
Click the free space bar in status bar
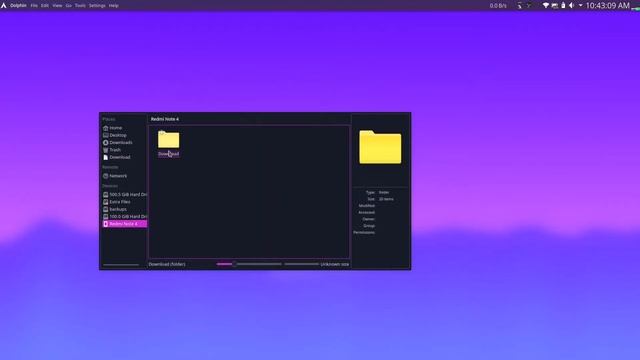coord(302,264)
